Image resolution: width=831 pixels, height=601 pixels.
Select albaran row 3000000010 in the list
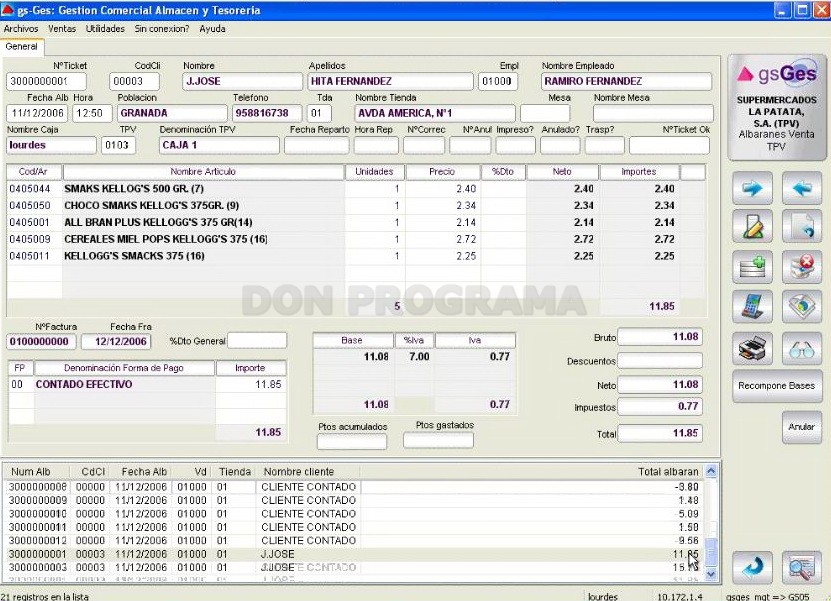click(354, 514)
